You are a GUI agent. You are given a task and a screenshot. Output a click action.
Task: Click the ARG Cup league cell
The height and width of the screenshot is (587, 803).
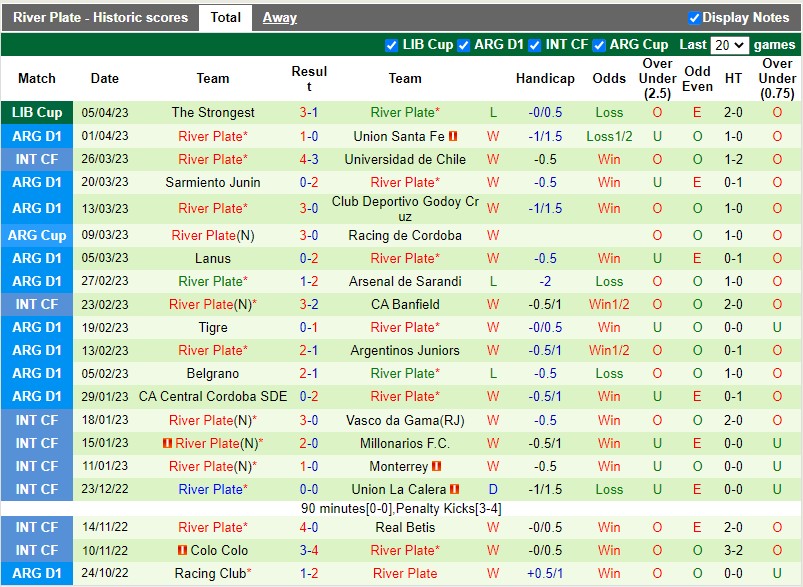coord(37,235)
